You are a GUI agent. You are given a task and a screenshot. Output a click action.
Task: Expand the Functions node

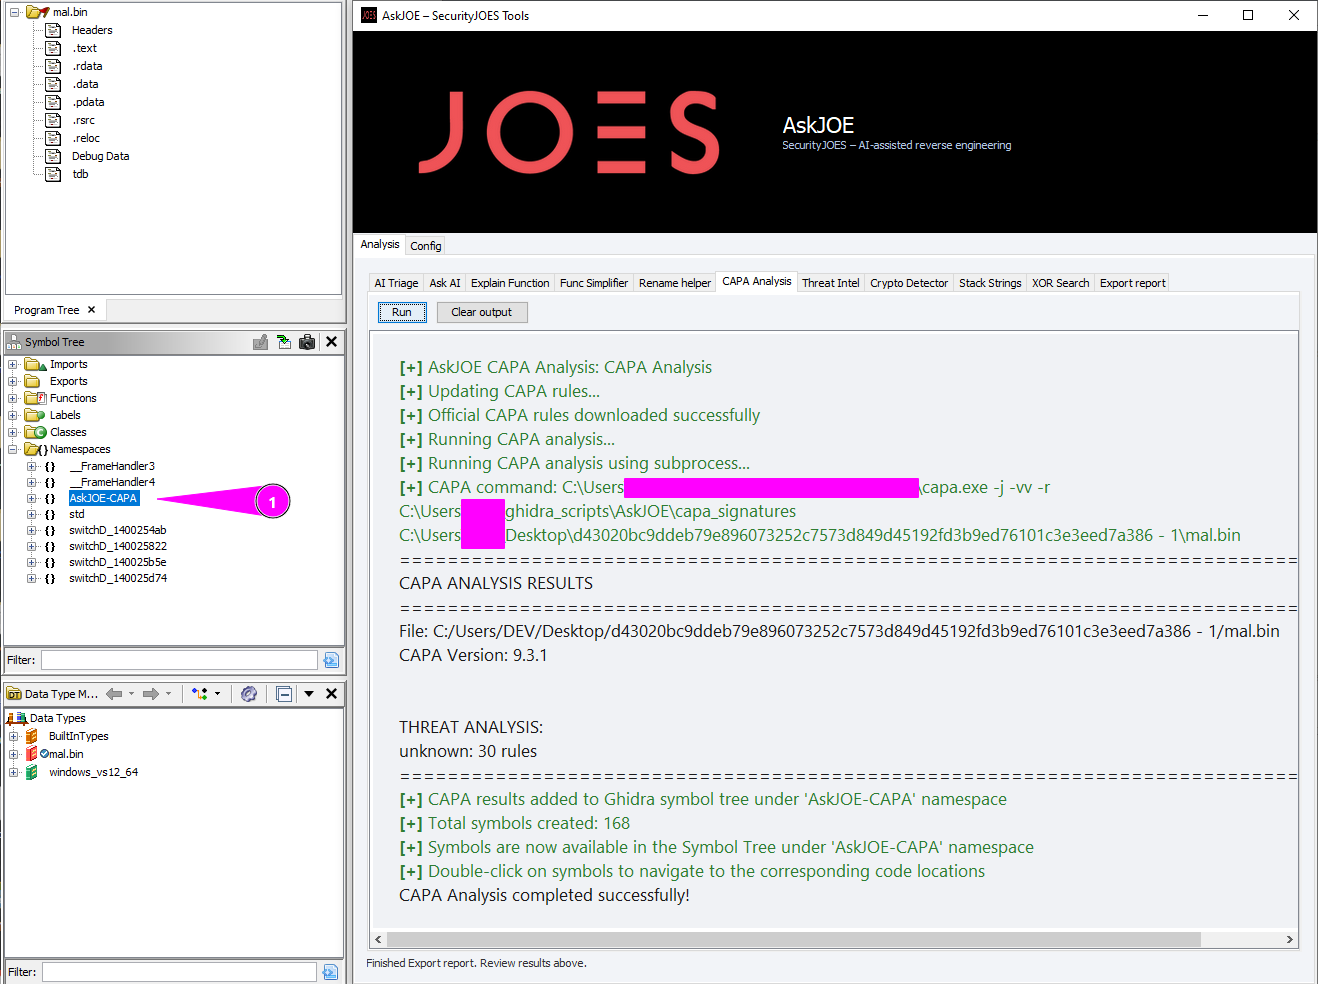click(x=13, y=398)
